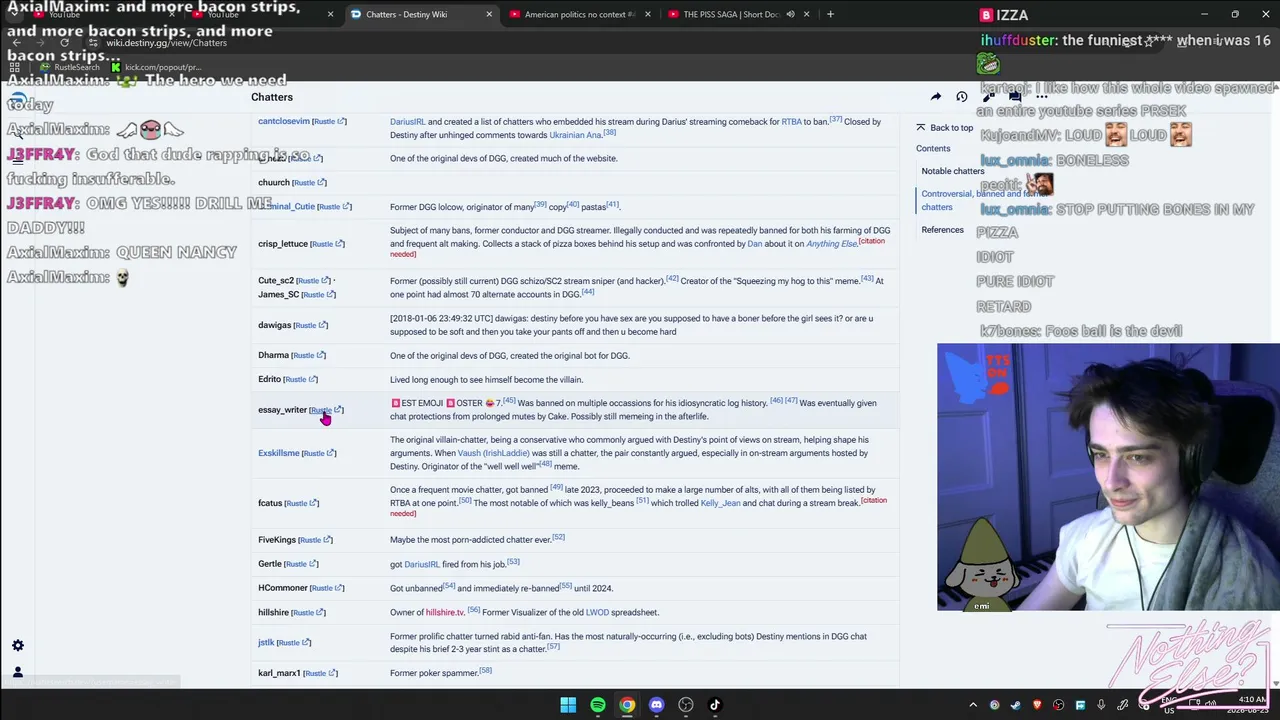Open the Exskillsme chatter link
The width and height of the screenshot is (1280, 720).
point(279,453)
